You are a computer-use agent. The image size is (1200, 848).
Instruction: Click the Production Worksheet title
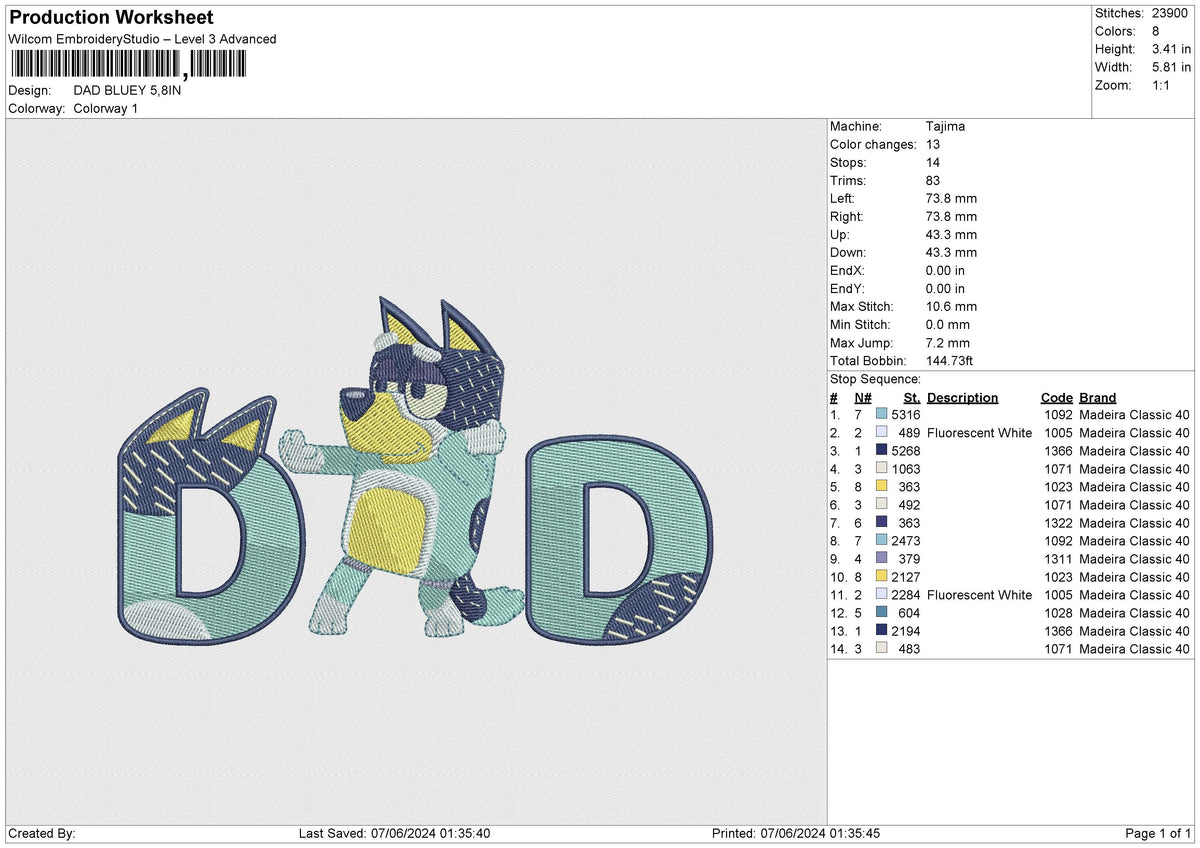coord(111,18)
